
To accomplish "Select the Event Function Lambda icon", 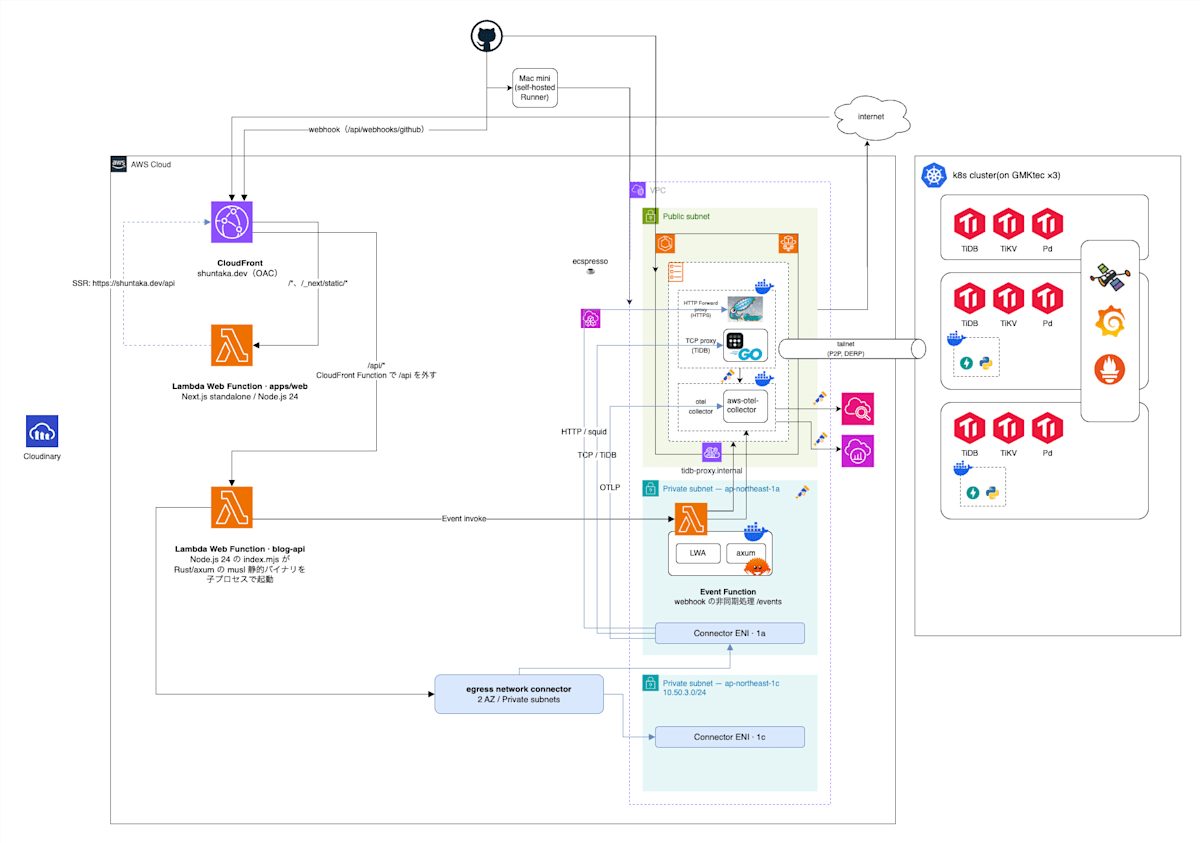I will (692, 520).
